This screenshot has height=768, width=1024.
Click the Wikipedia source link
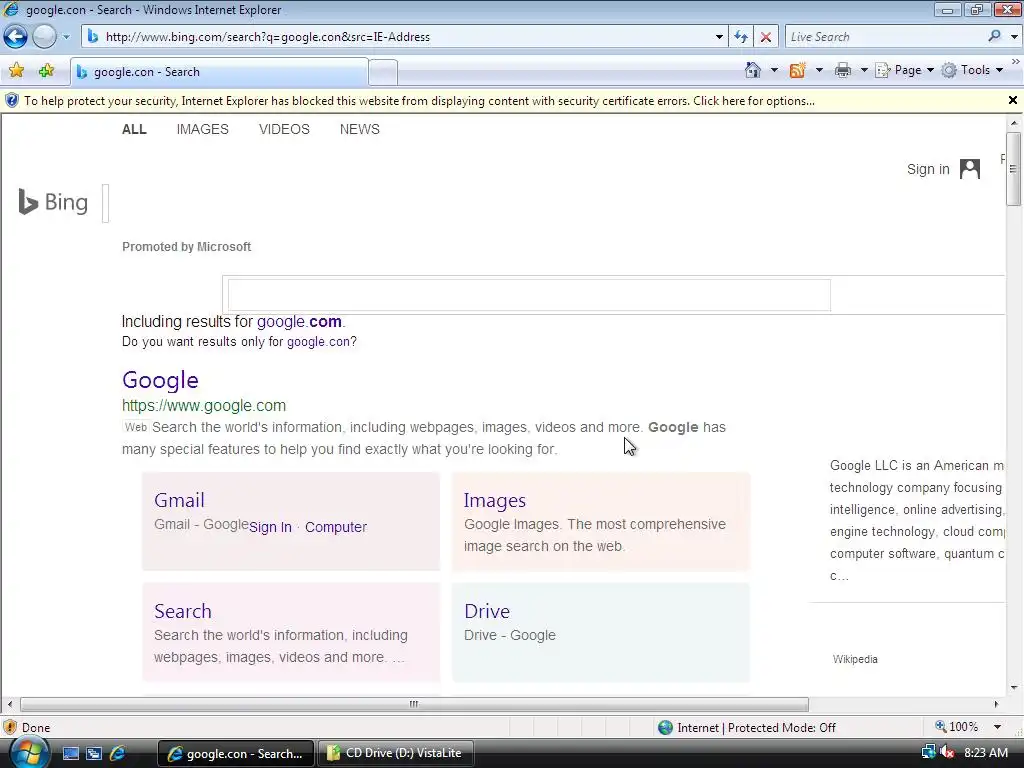(x=855, y=660)
